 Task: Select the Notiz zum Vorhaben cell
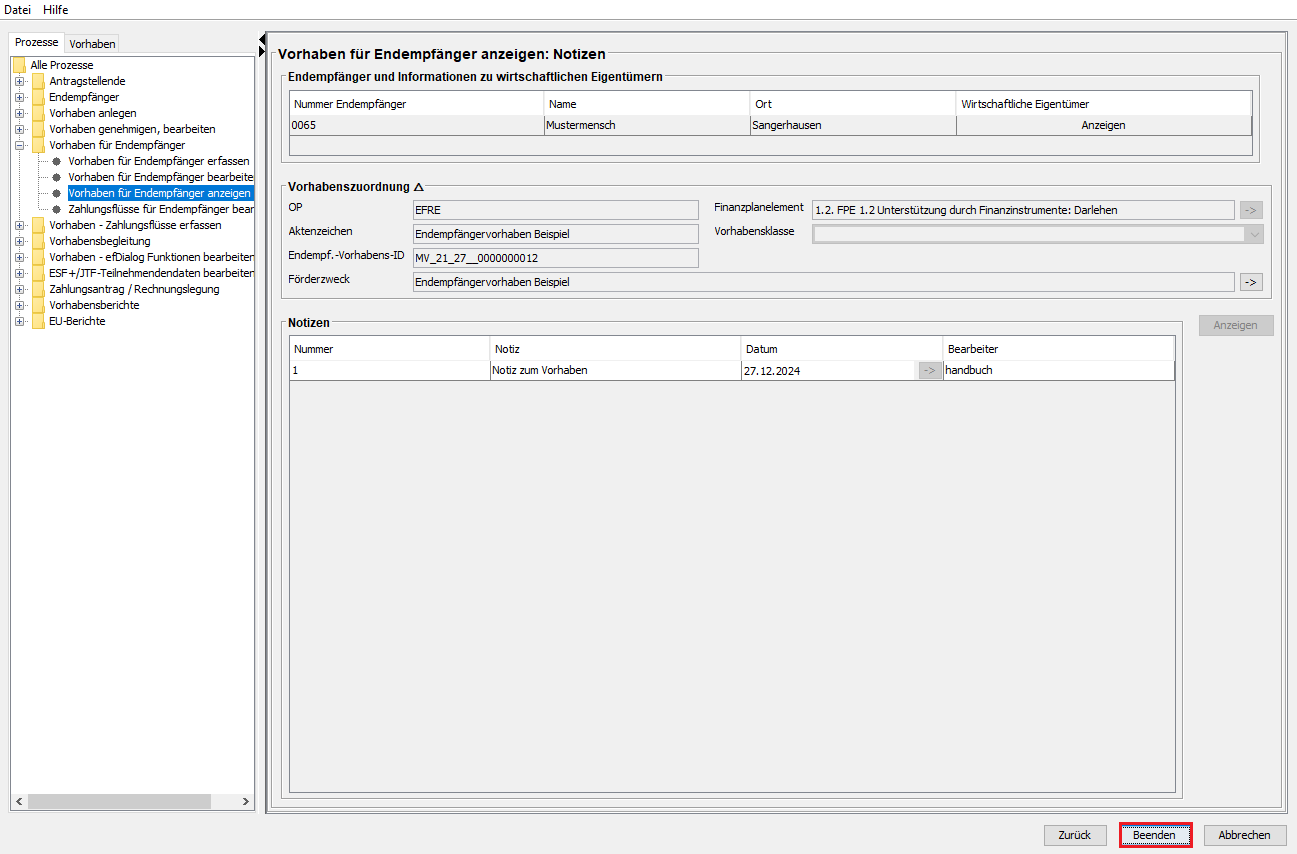click(x=615, y=370)
